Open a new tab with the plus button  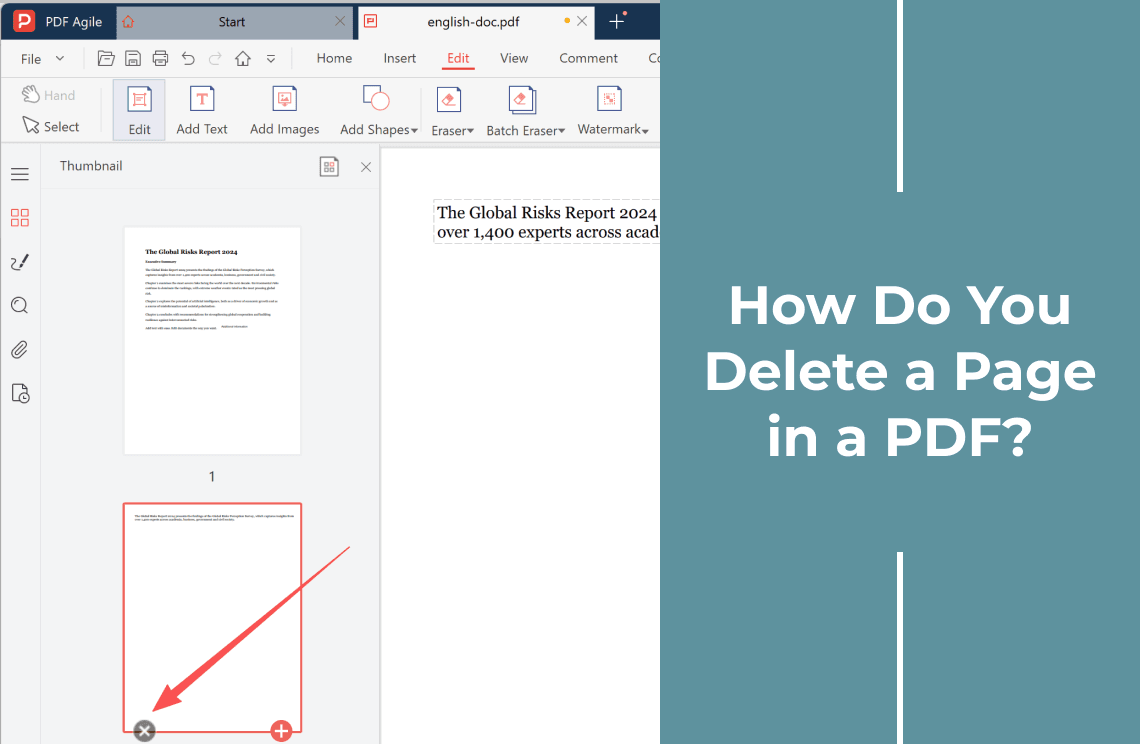[617, 22]
